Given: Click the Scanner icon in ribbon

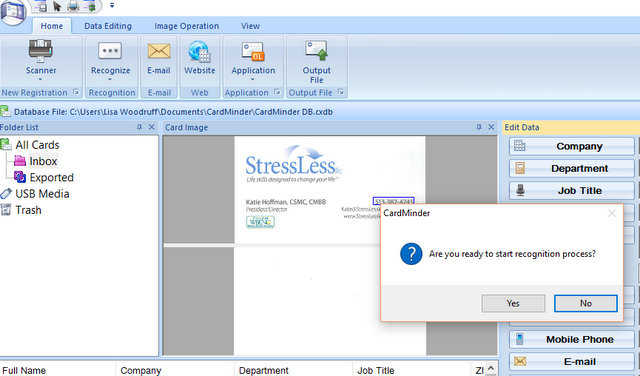Looking at the screenshot, I should [x=40, y=51].
